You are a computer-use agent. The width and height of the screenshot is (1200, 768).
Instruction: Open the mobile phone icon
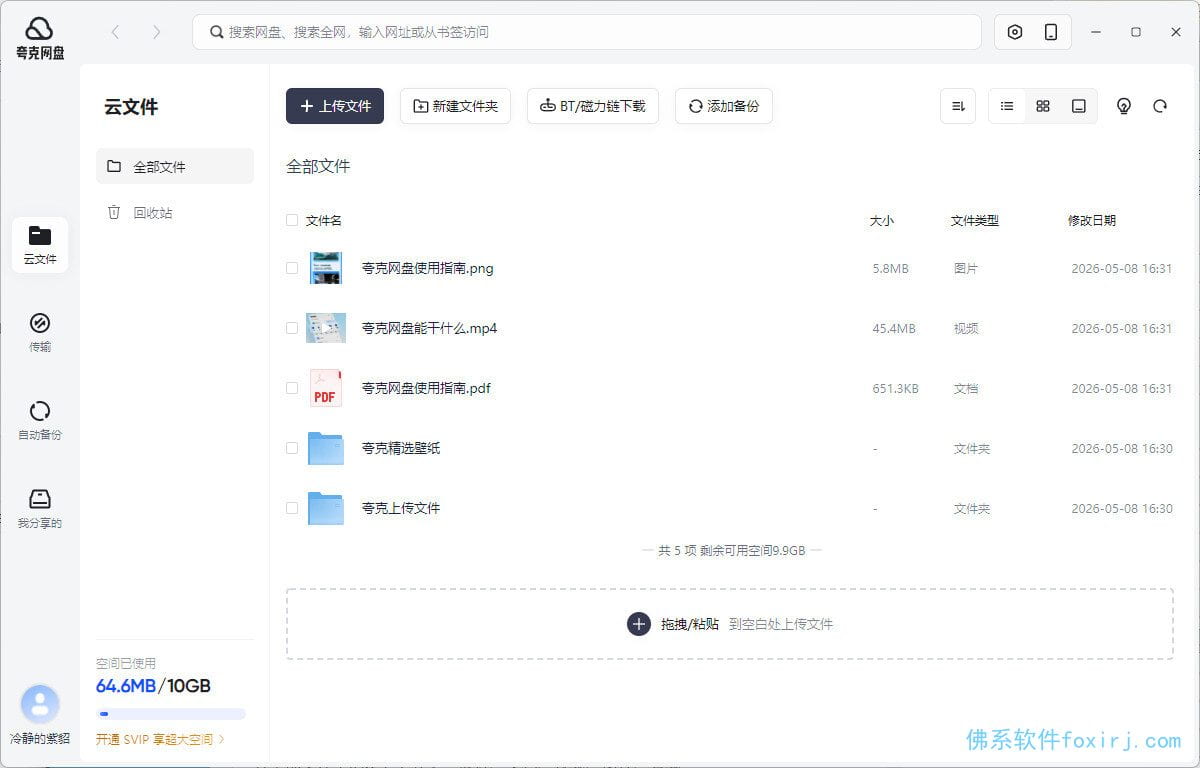(x=1051, y=32)
